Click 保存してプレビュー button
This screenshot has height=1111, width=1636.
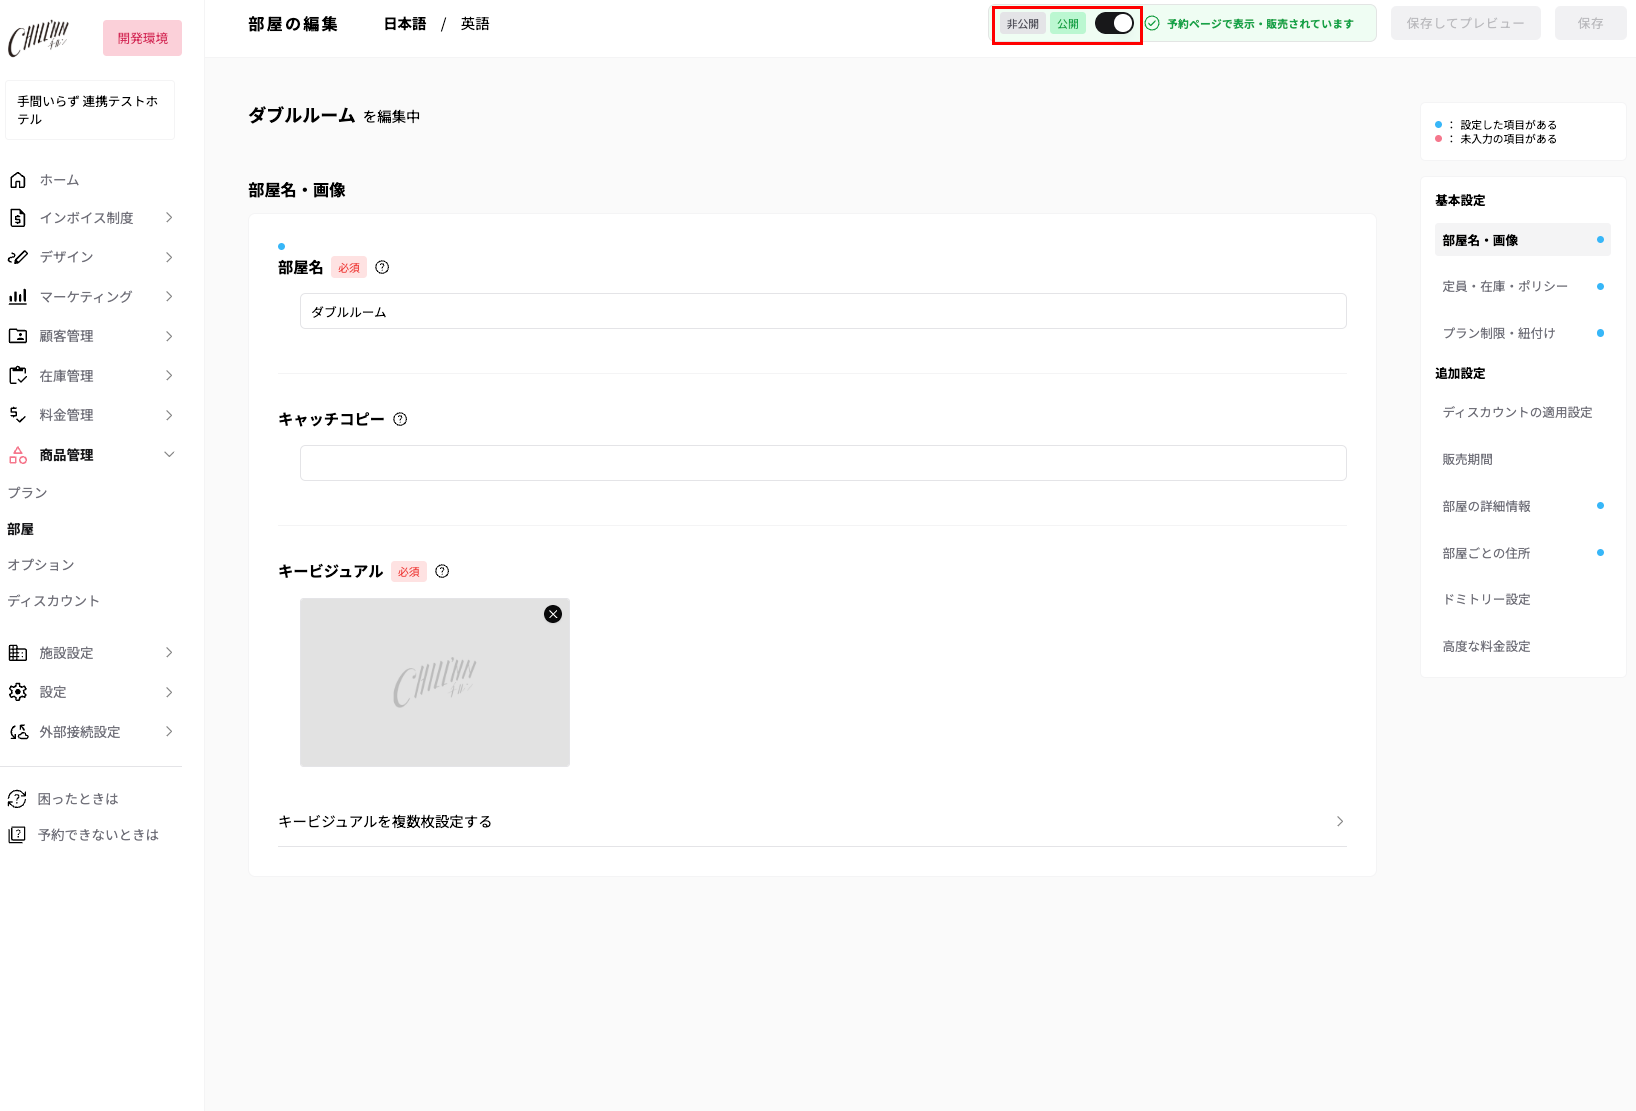pos(1466,23)
